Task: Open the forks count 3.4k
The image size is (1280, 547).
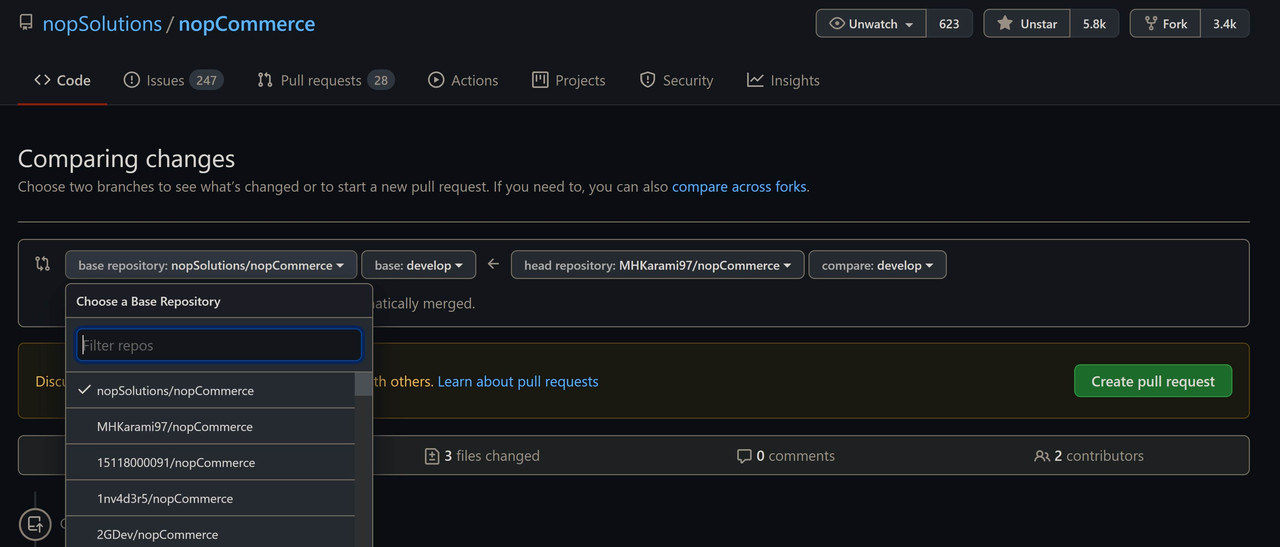Action: tap(1224, 23)
